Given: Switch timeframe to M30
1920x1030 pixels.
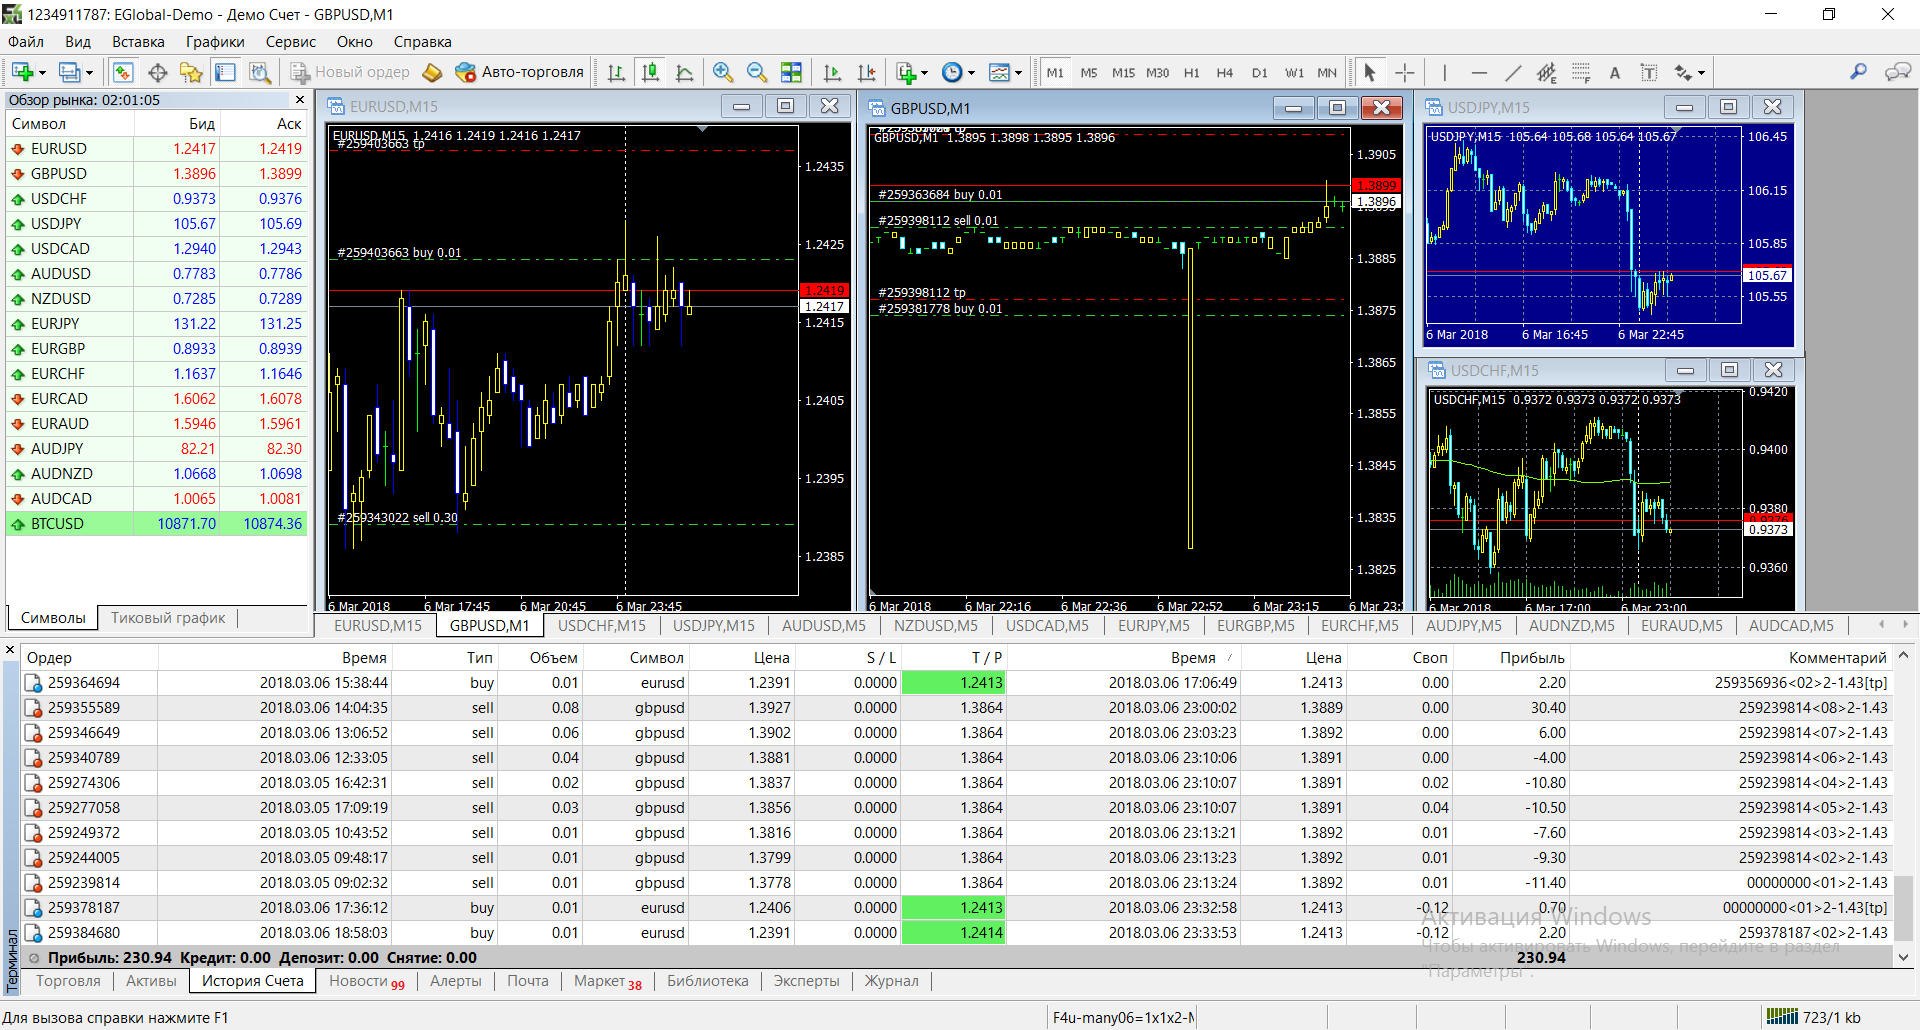Looking at the screenshot, I should pyautogui.click(x=1157, y=72).
